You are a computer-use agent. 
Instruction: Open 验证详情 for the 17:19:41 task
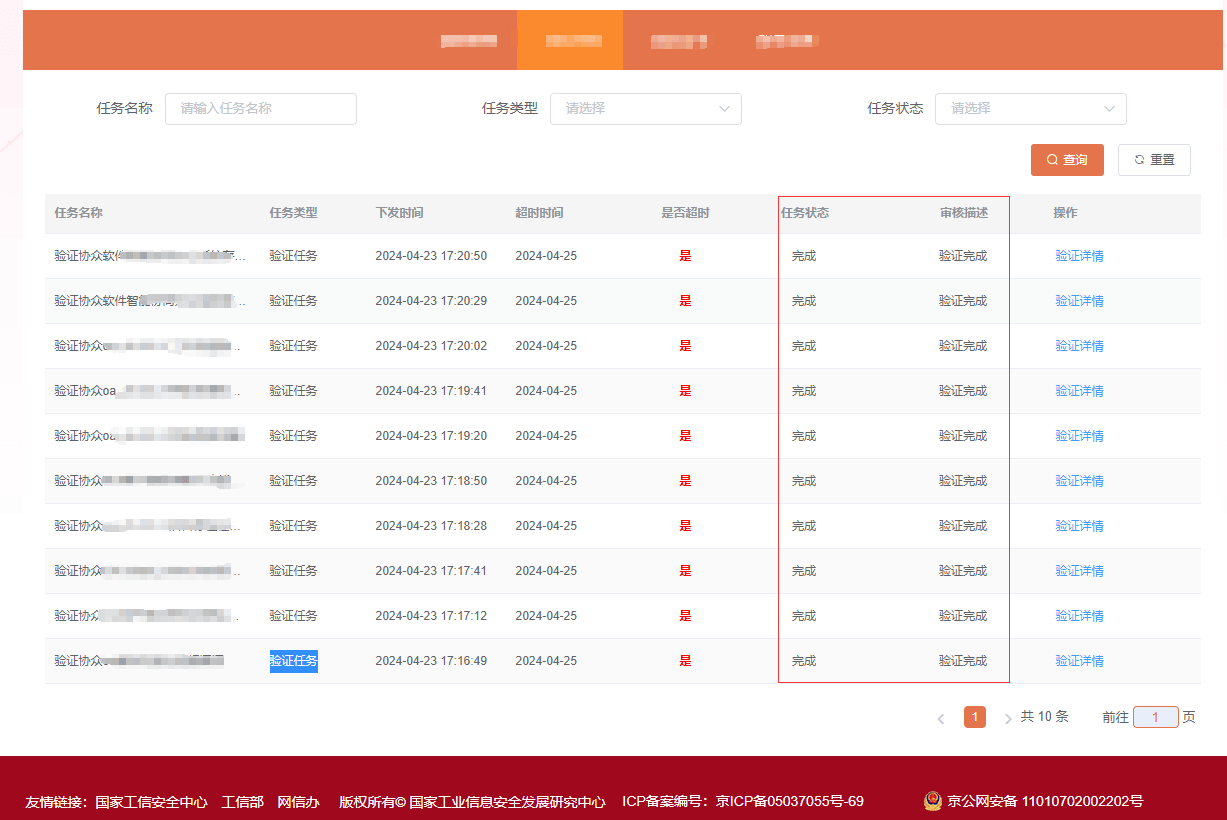click(x=1079, y=391)
